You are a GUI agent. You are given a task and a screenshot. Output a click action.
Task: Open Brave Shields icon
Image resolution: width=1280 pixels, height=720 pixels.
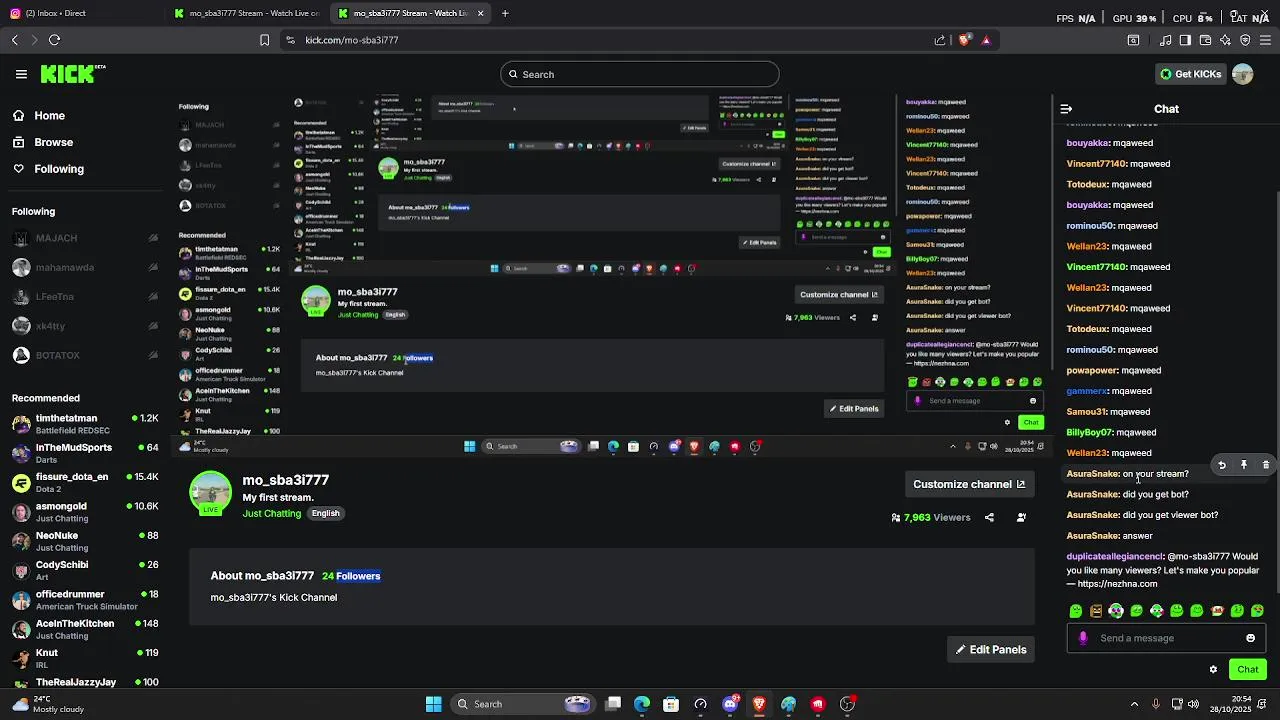[965, 40]
